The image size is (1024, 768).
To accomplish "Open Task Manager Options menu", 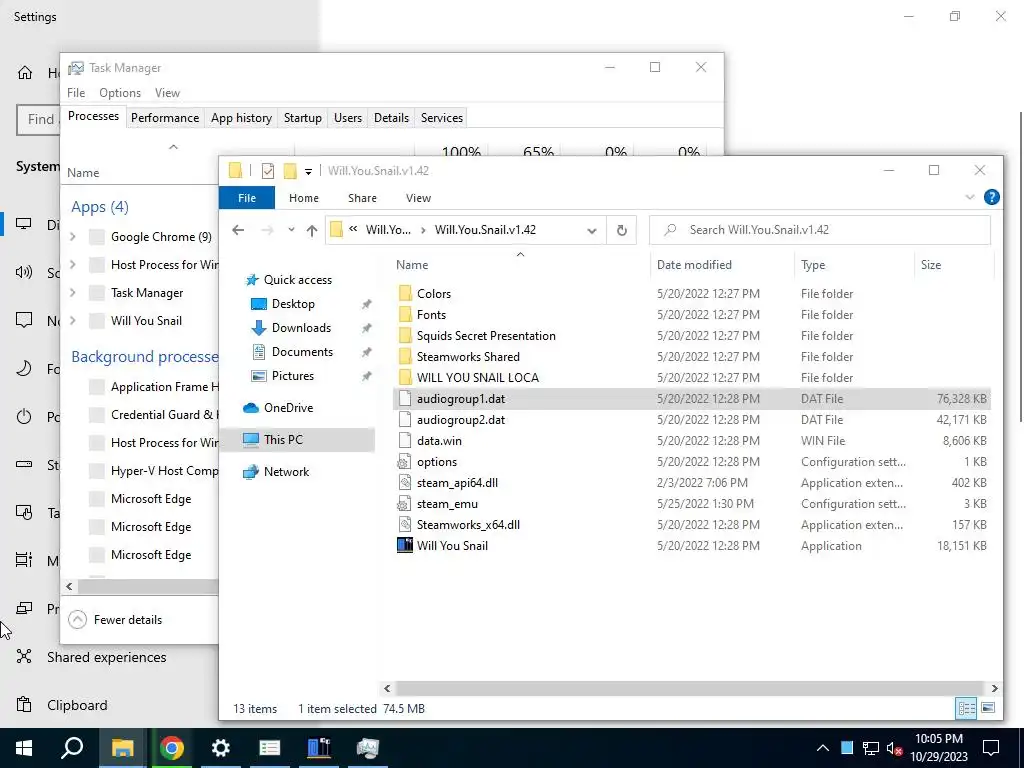I will point(120,93).
